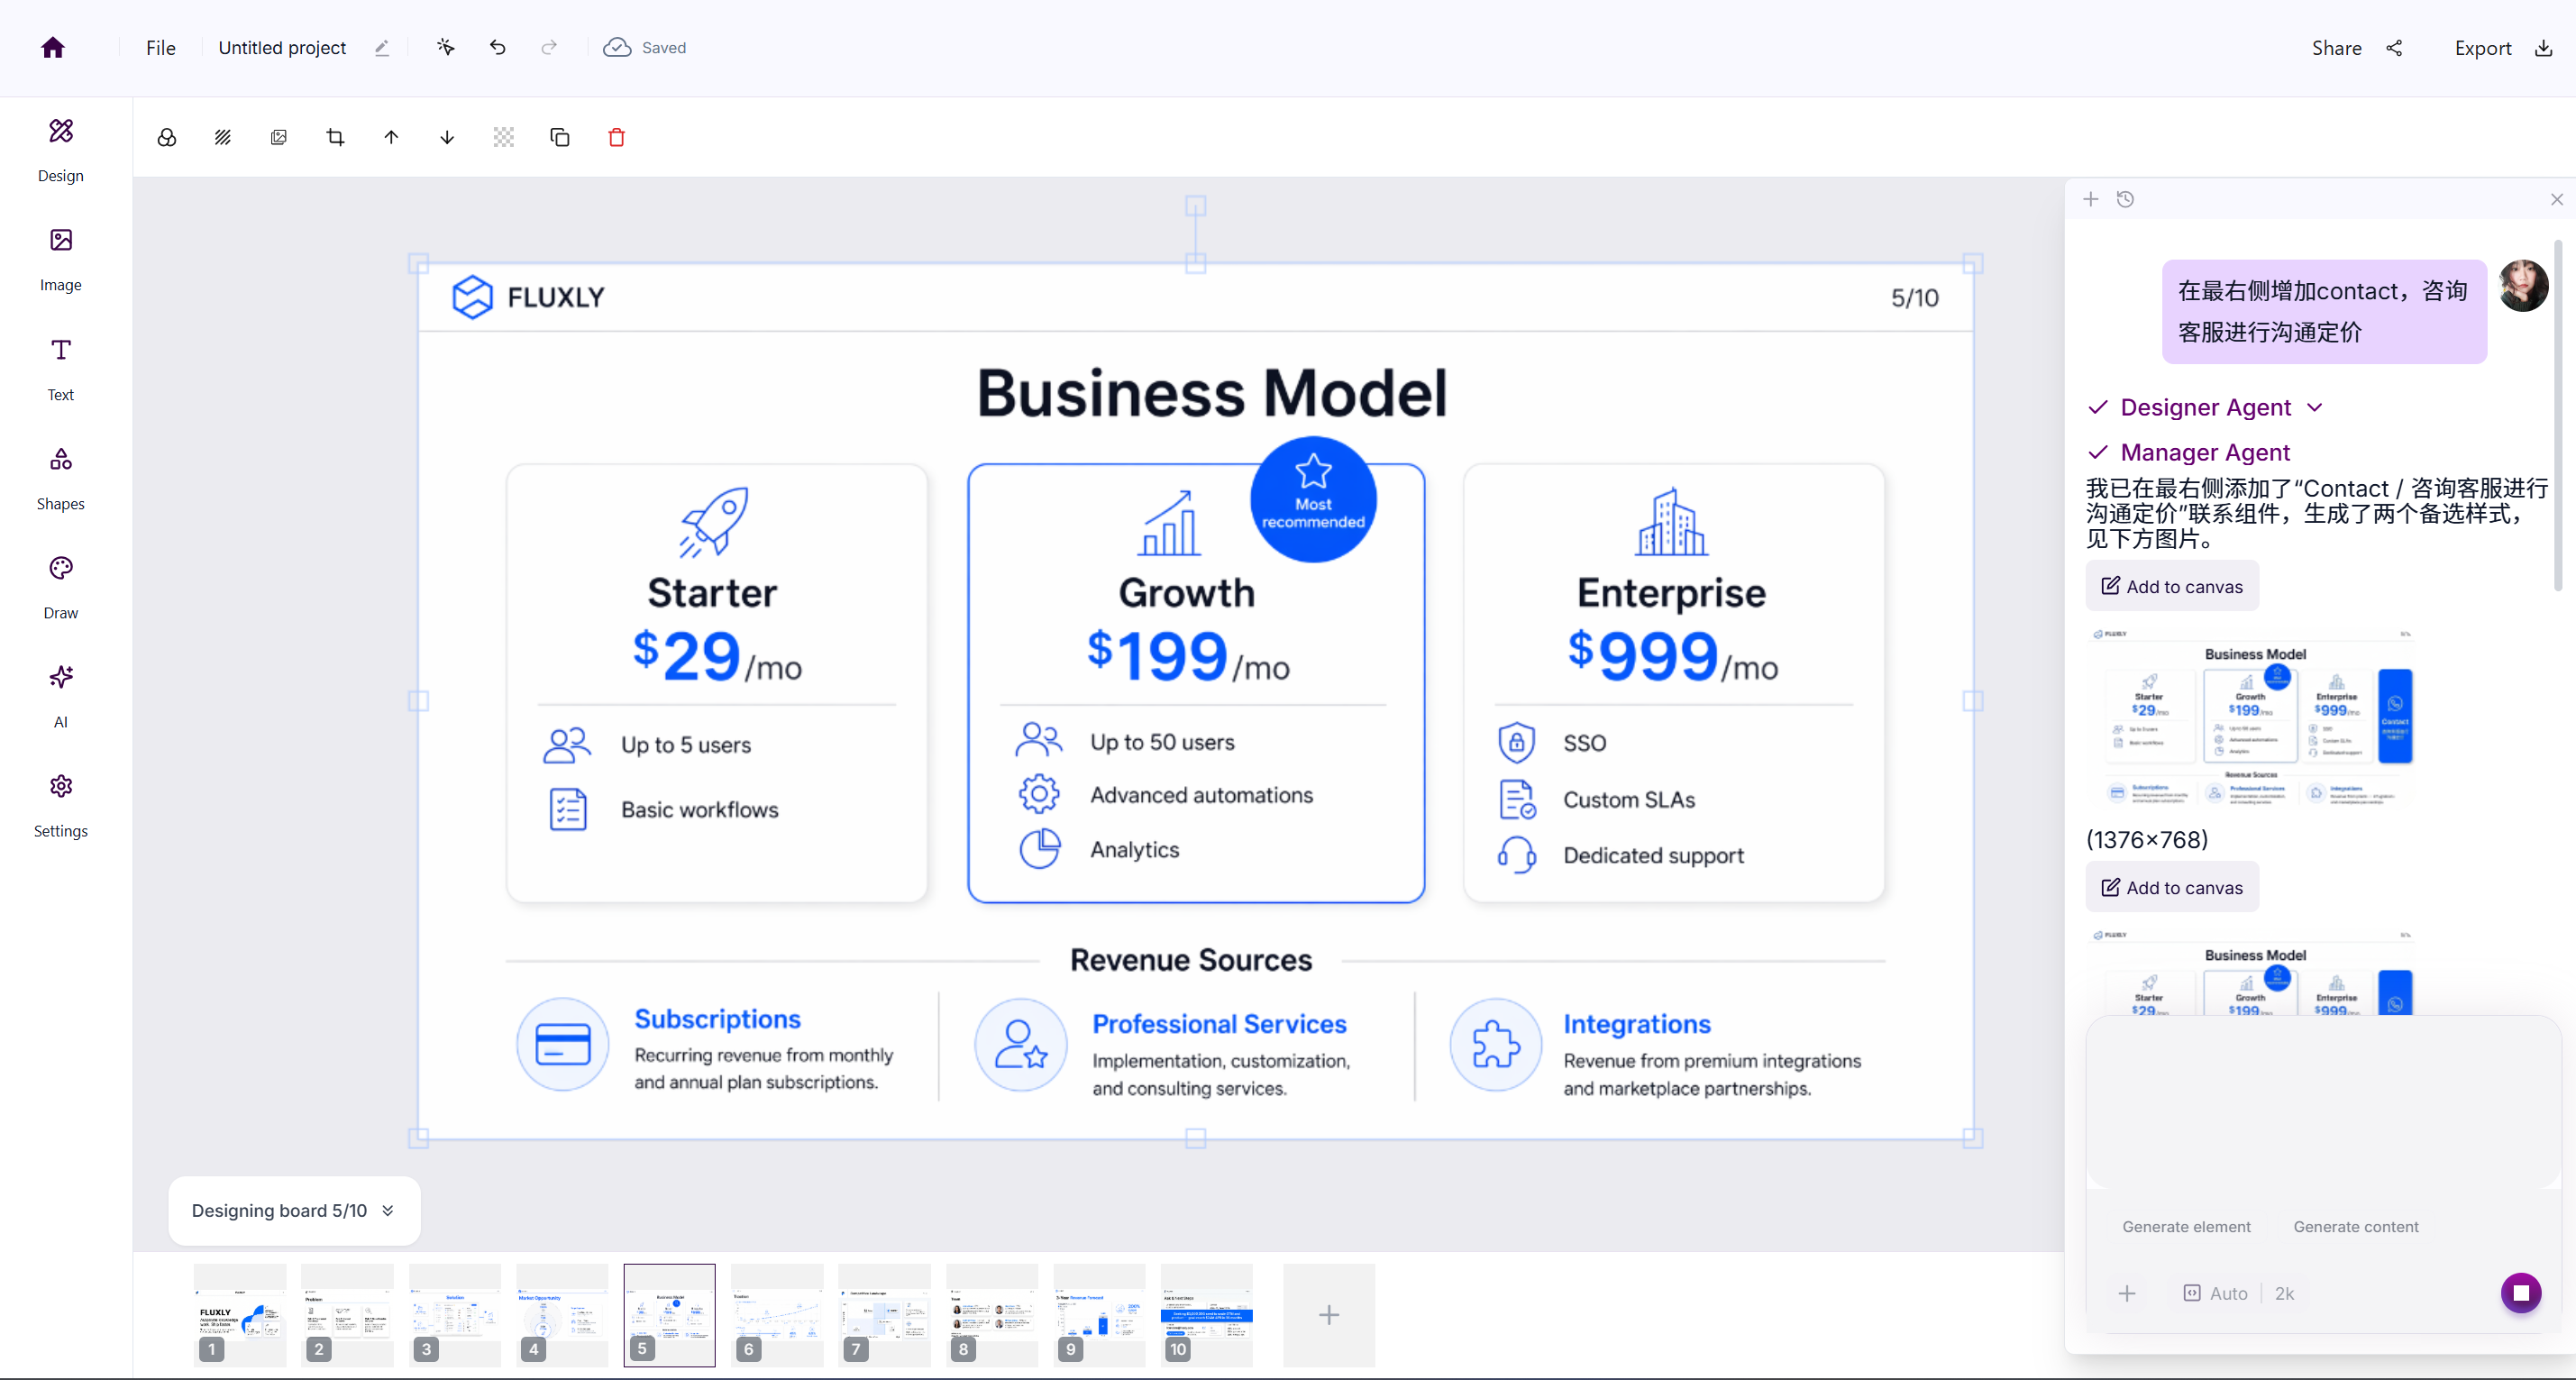Duplicate the selected element
This screenshot has width=2576, height=1380.
coord(560,137)
